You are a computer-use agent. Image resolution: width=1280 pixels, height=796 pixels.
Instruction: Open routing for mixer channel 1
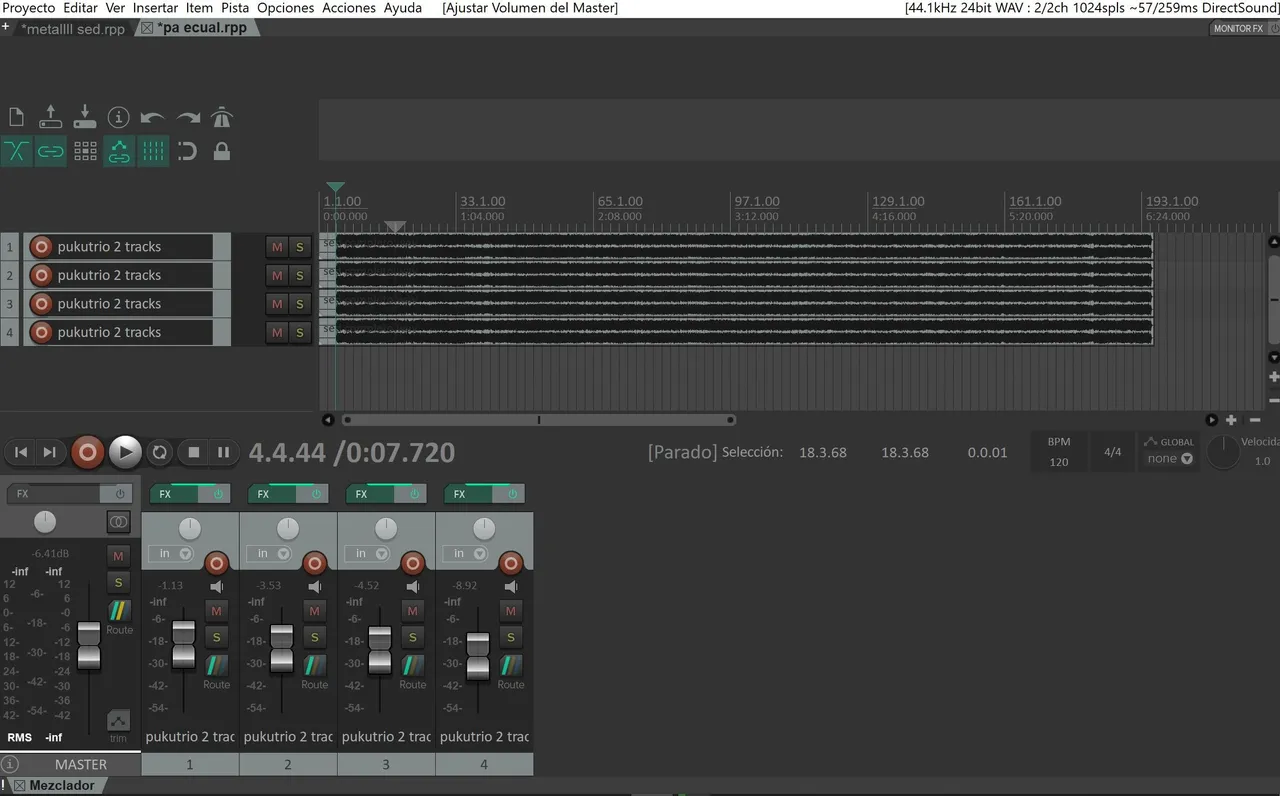[216, 665]
